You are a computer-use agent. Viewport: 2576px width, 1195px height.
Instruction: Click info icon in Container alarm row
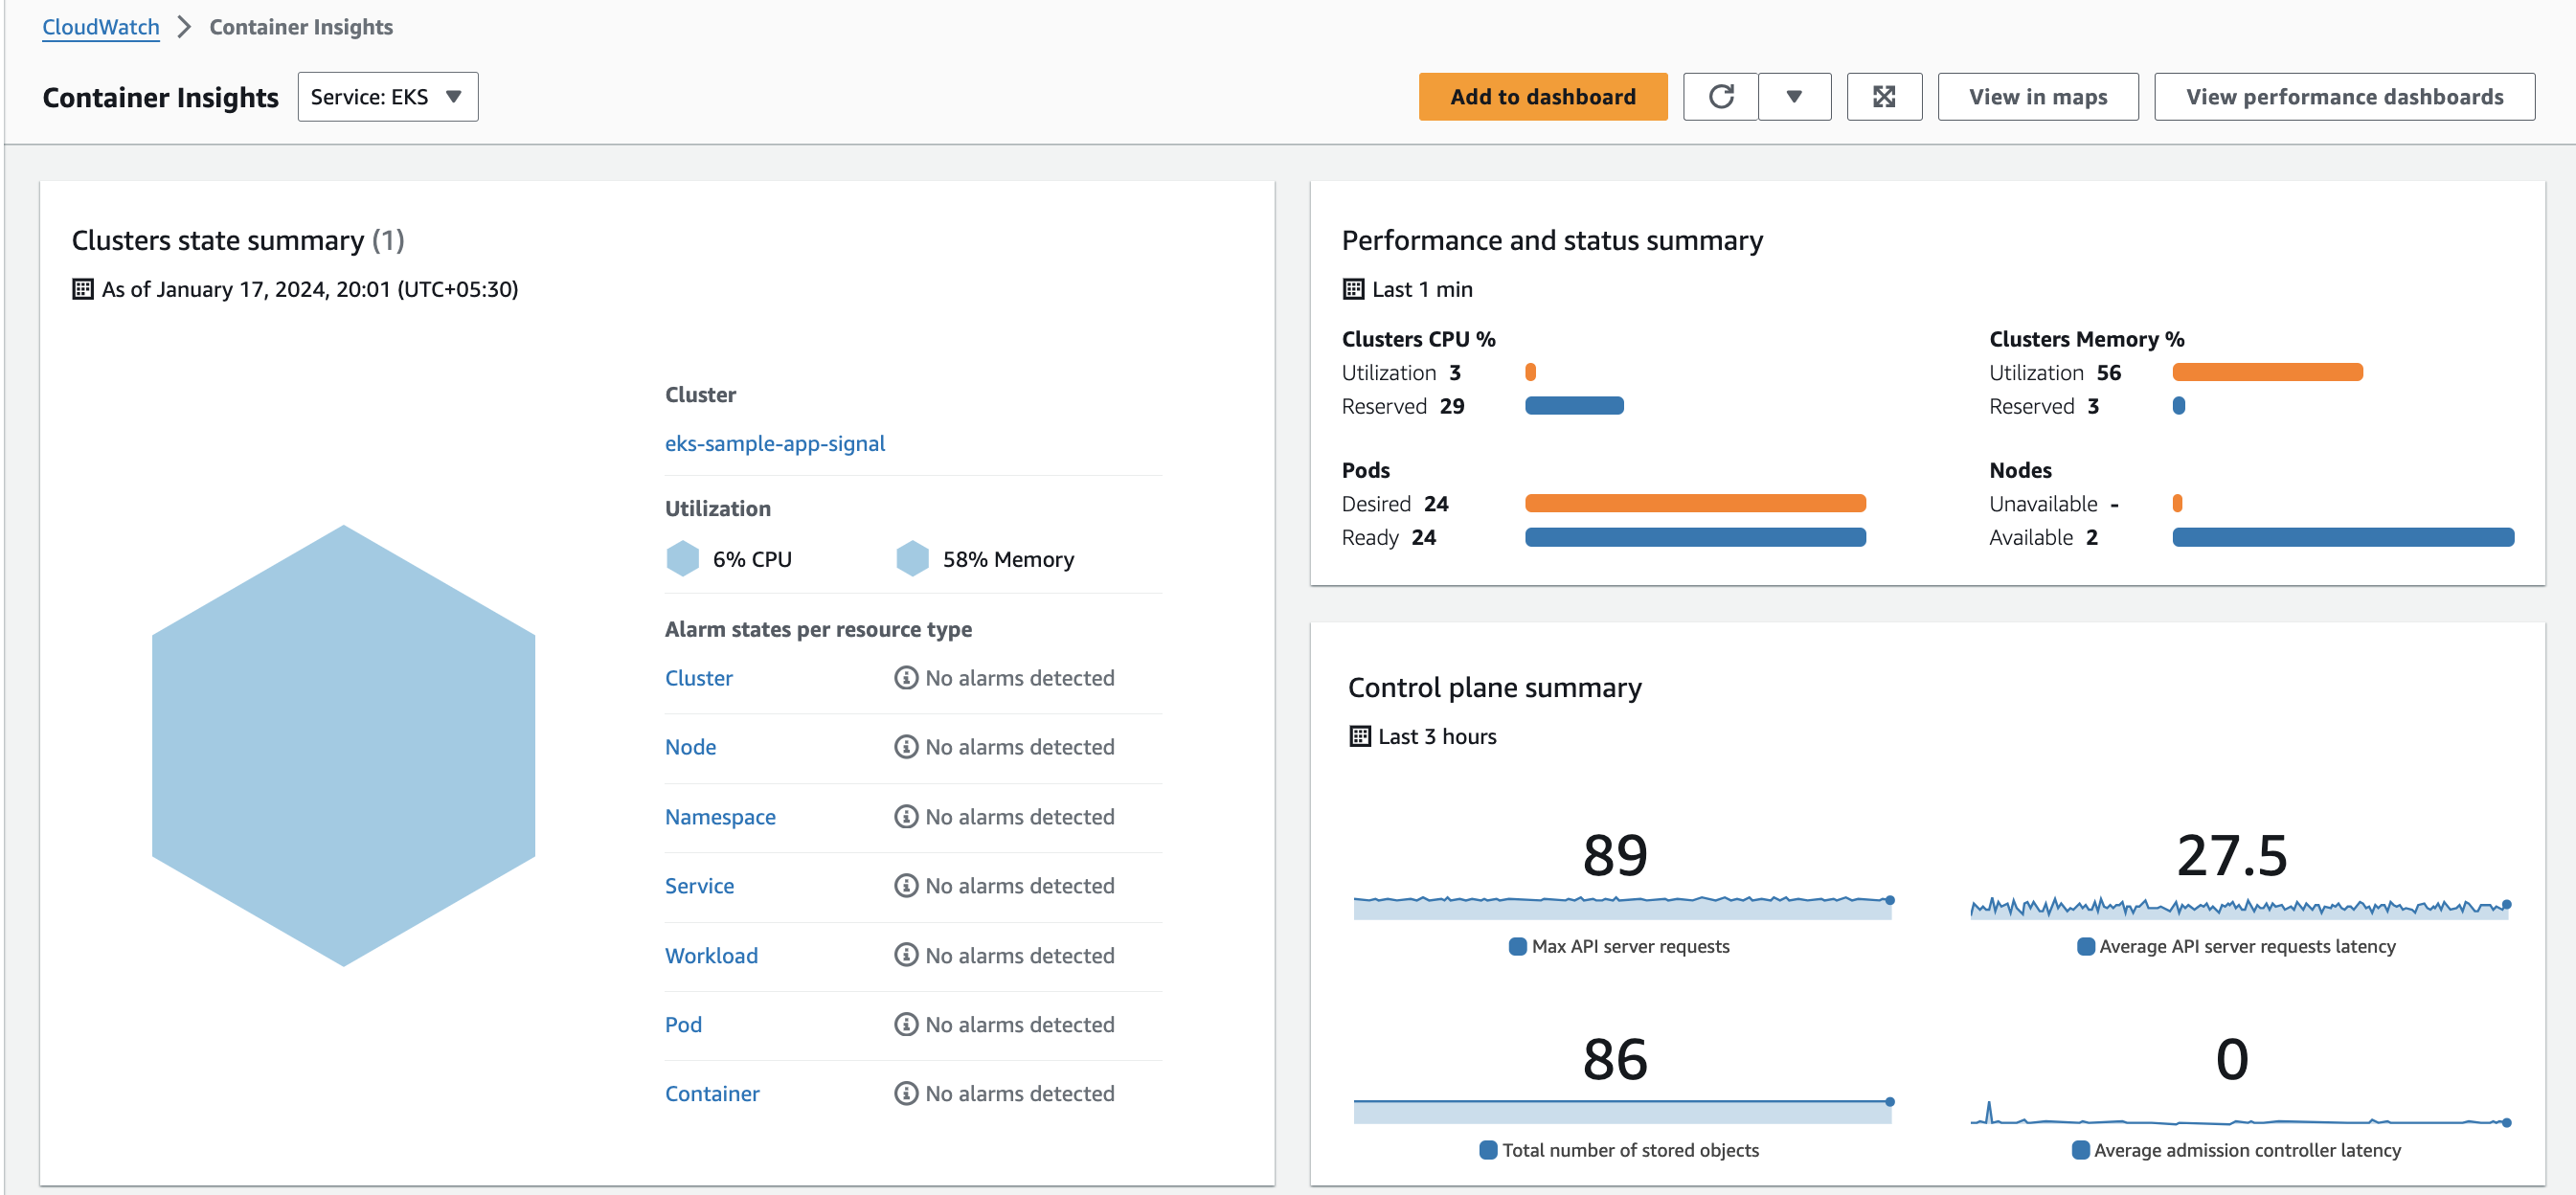tap(906, 1094)
